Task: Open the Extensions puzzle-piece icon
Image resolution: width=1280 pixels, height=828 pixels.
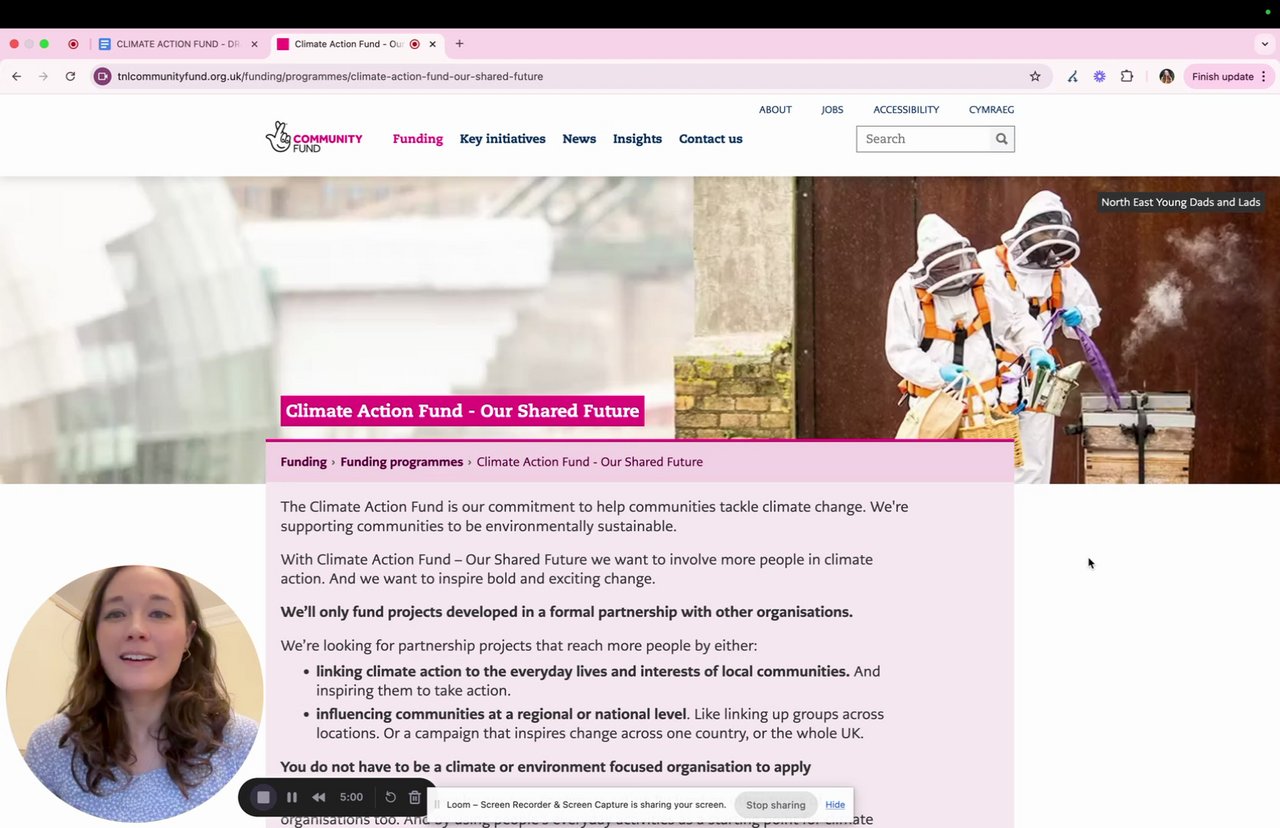Action: pyautogui.click(x=1127, y=76)
